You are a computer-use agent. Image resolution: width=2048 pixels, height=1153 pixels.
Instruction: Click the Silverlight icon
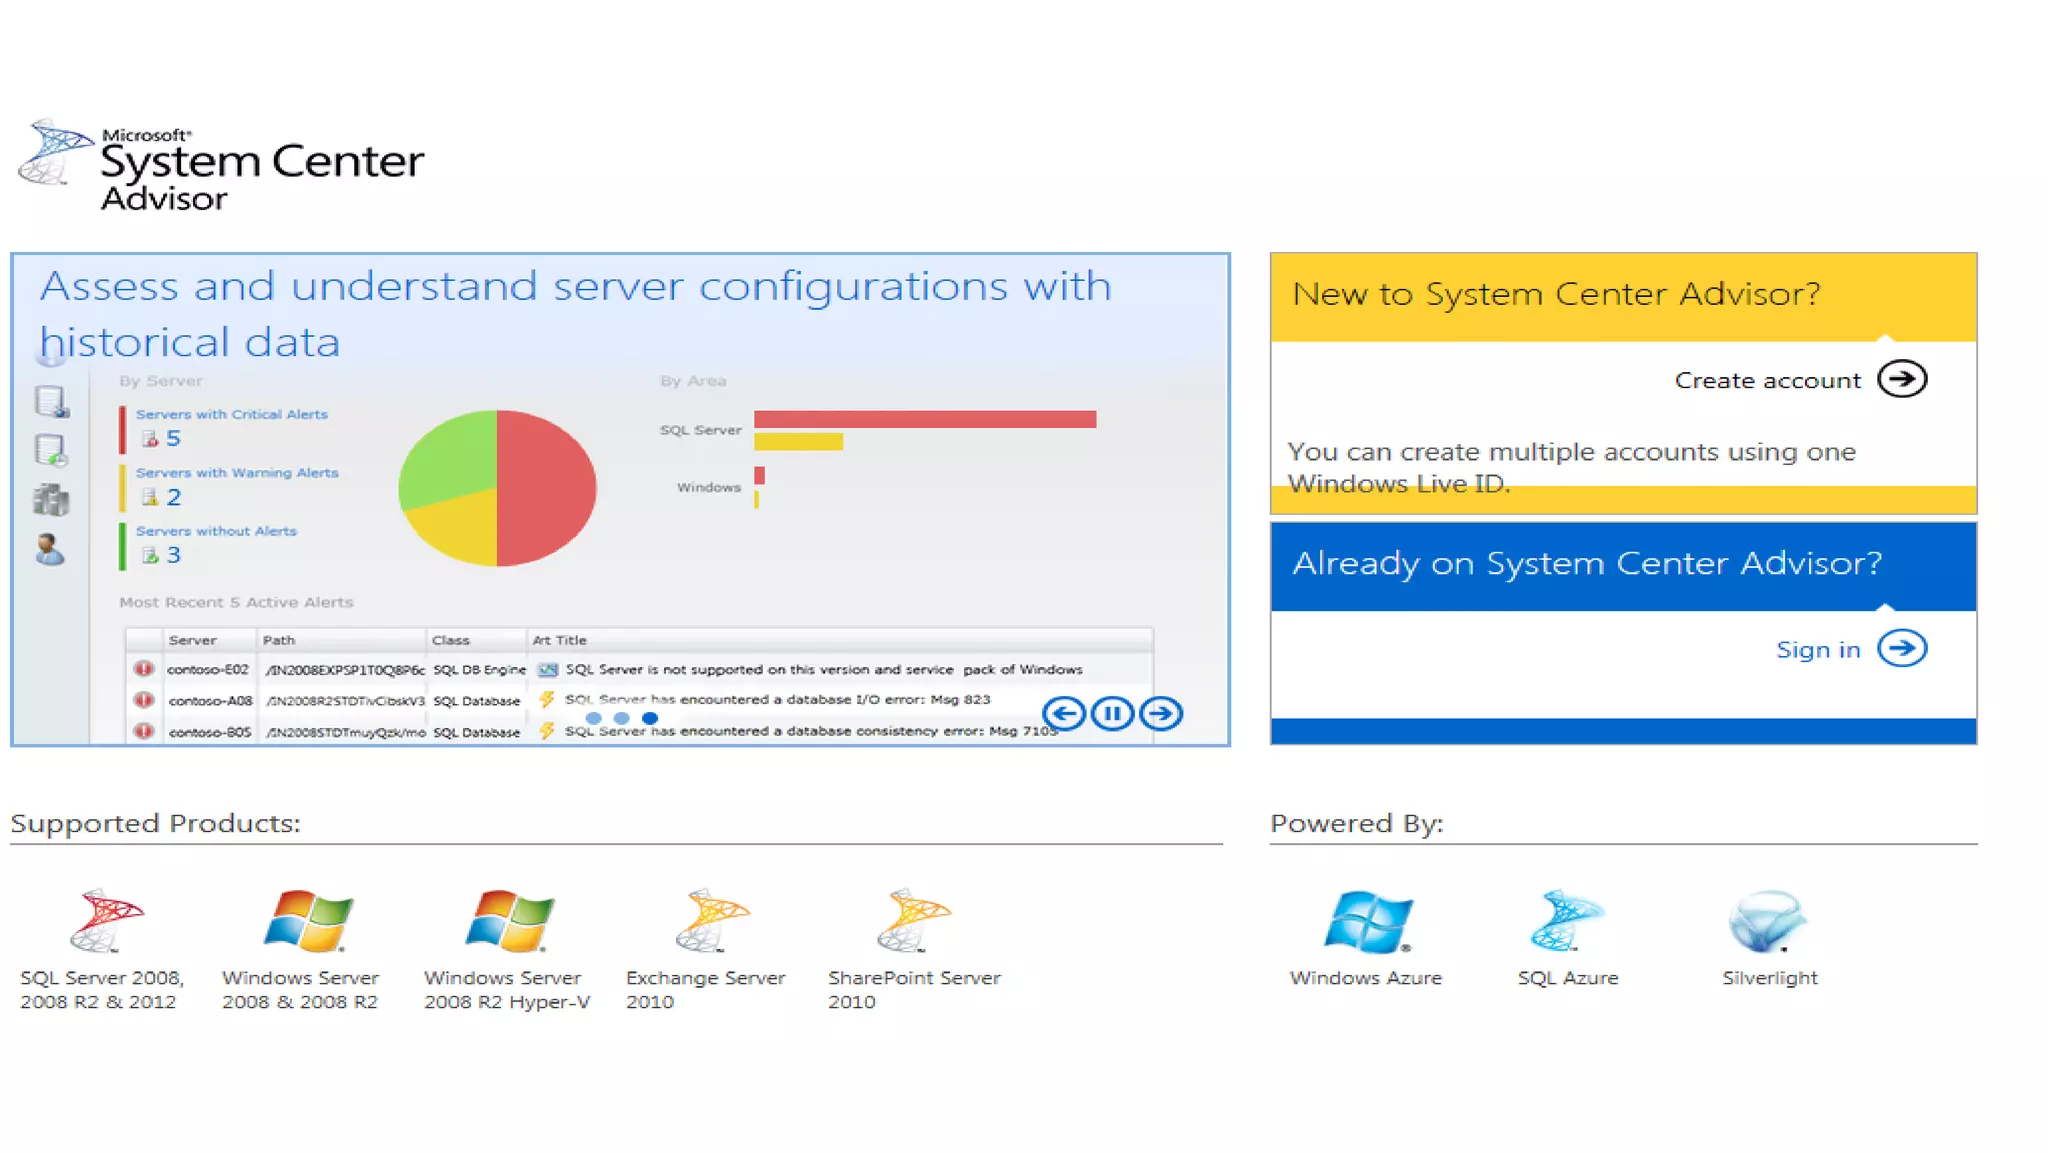1768,920
